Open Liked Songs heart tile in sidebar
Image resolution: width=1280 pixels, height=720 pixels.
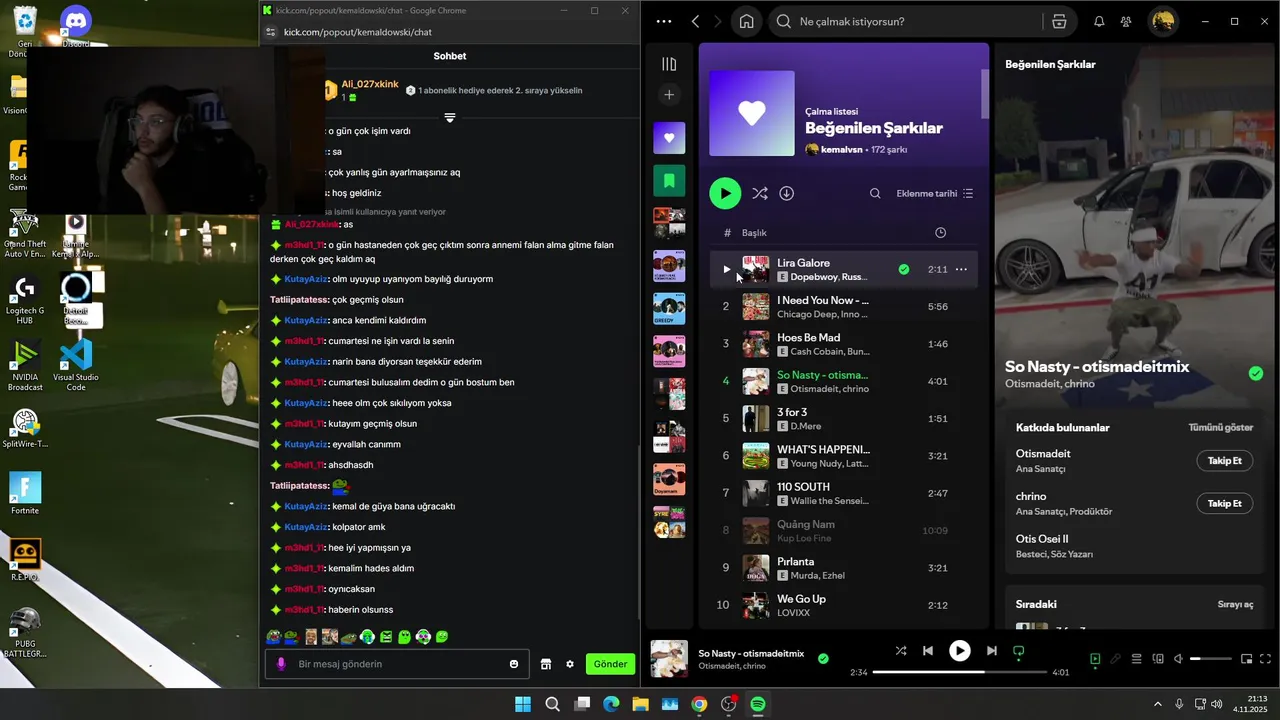669,138
